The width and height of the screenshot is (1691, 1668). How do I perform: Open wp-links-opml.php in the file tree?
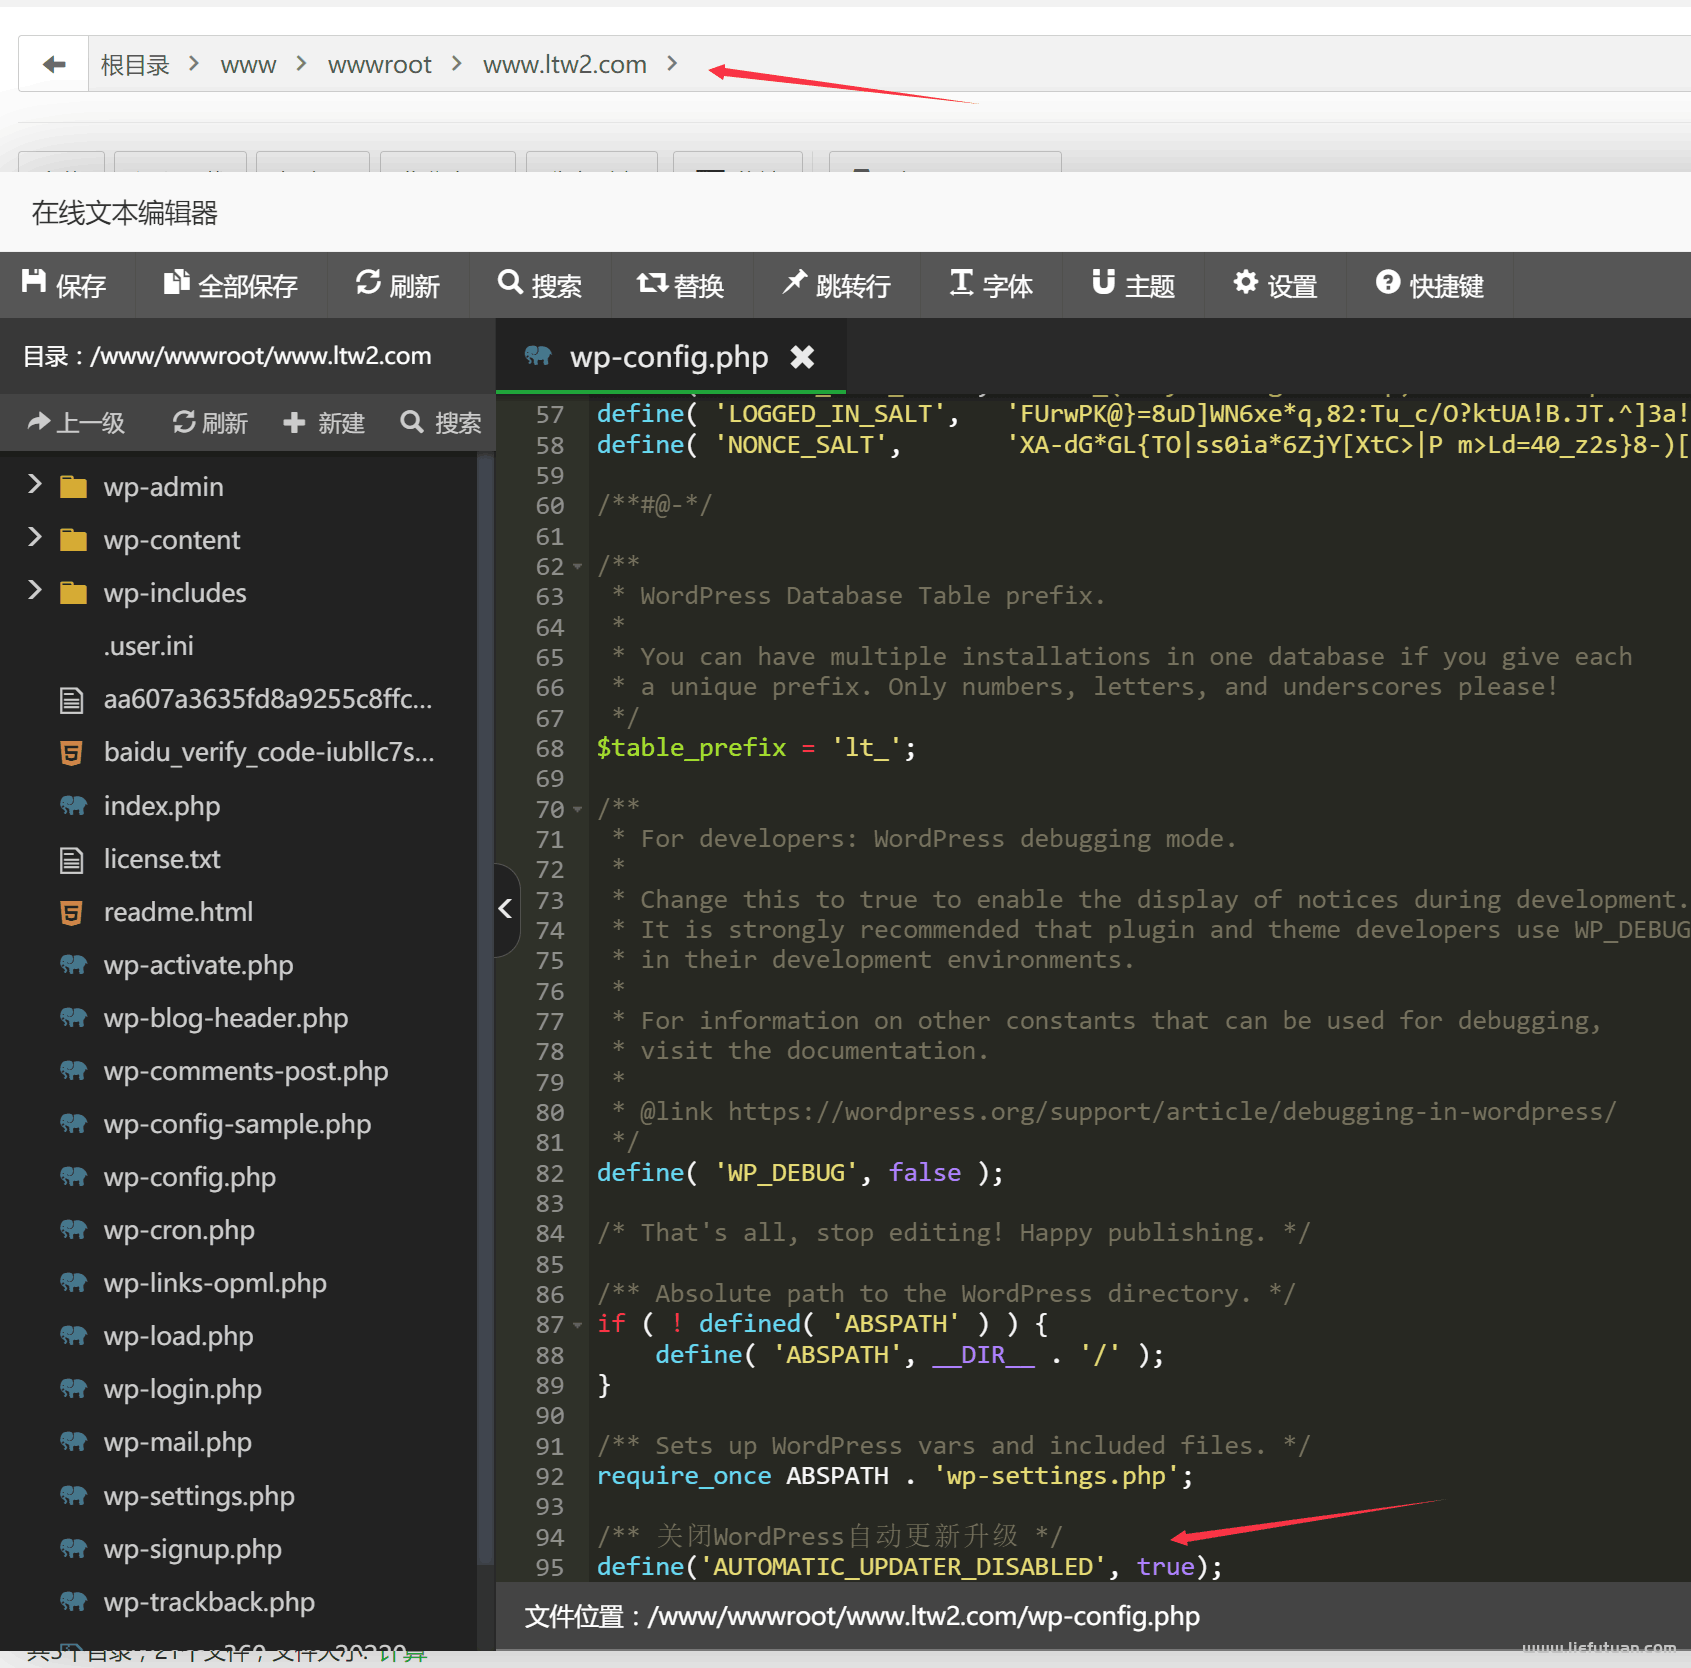point(215,1283)
